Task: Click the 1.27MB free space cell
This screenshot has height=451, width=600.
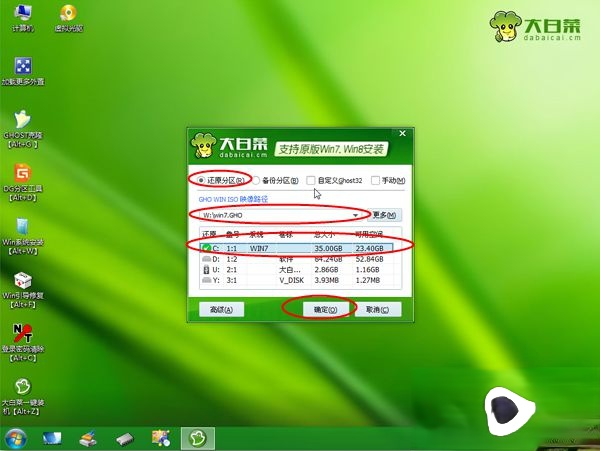Action: 368,280
